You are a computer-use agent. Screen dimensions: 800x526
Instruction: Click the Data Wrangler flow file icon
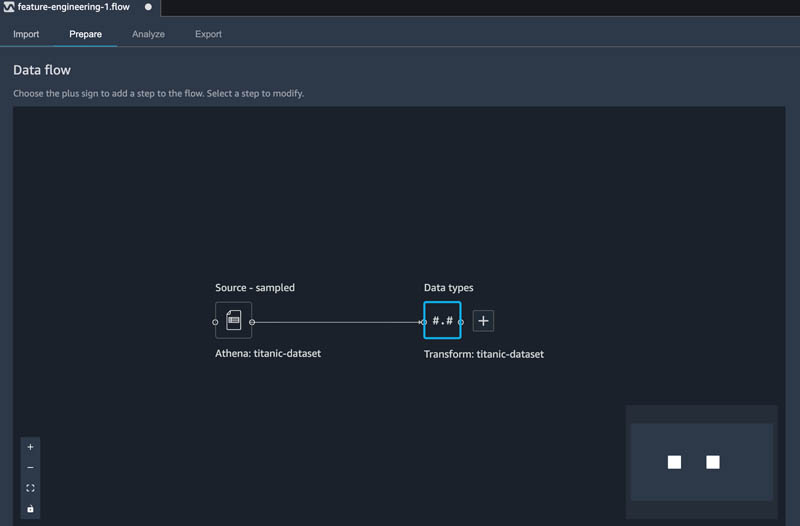[9, 7]
